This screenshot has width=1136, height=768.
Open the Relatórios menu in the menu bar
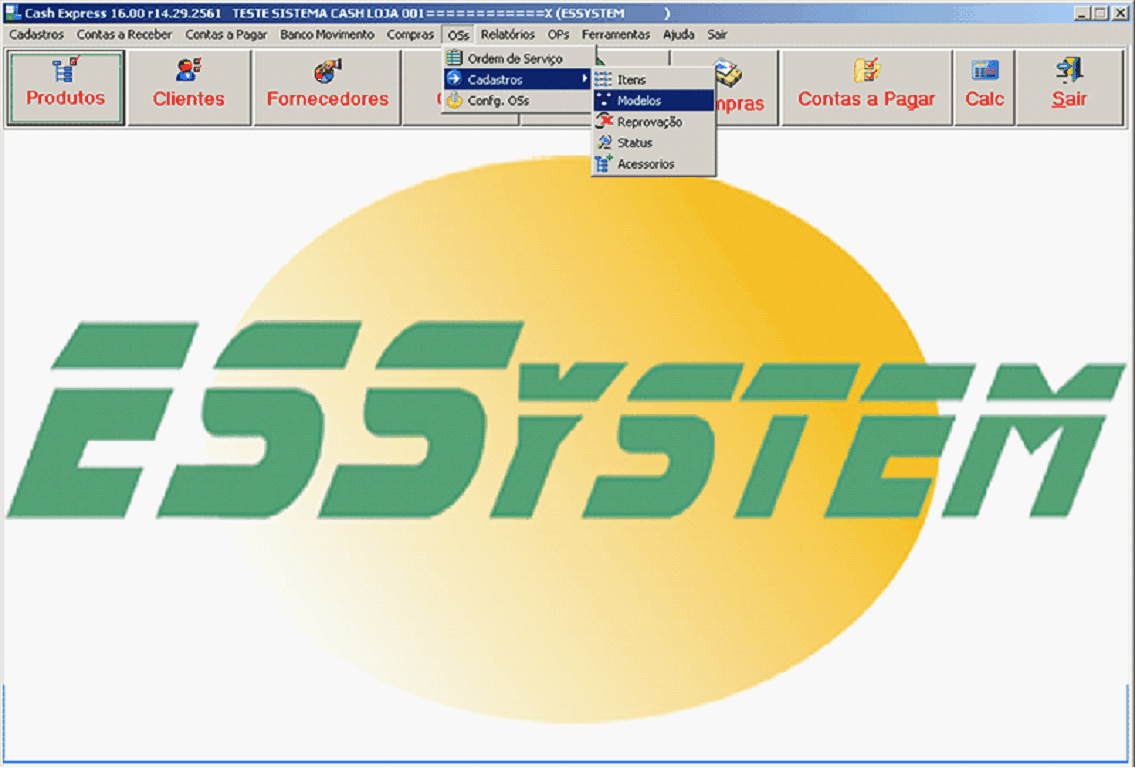[507, 35]
